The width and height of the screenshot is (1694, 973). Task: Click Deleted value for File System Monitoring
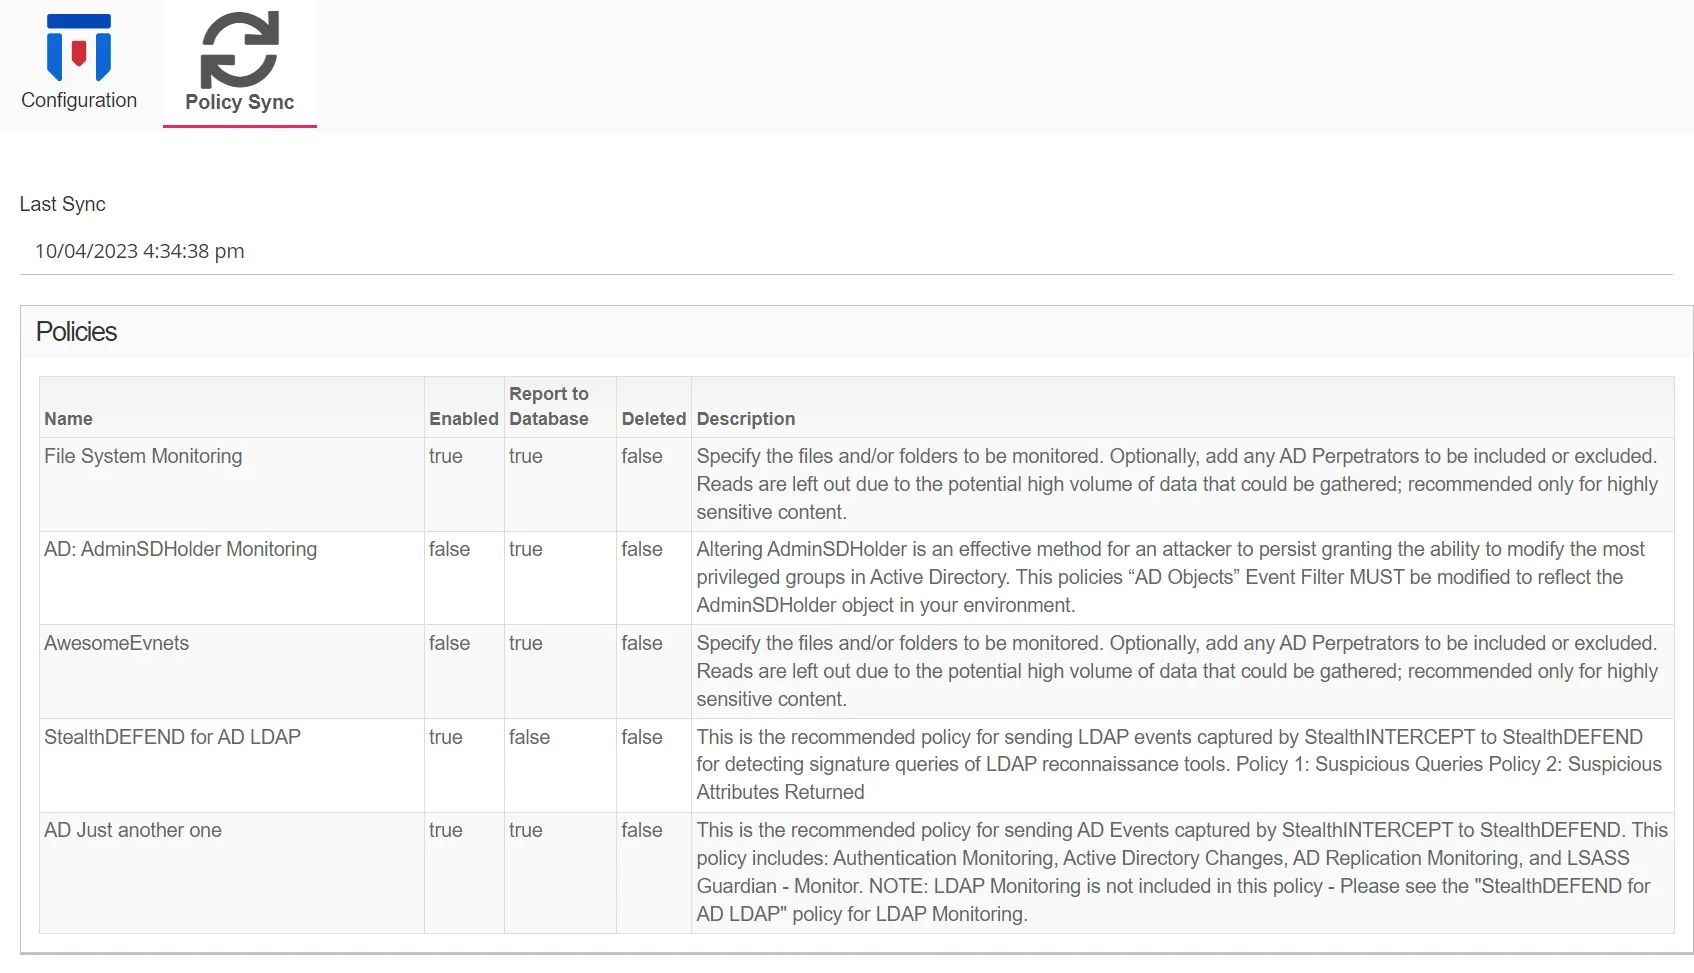pyautogui.click(x=642, y=456)
